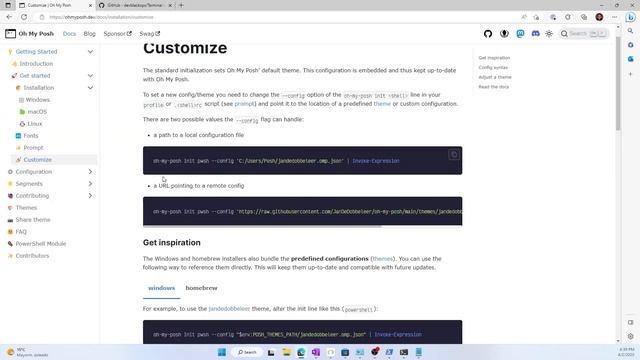Open PowerShell Module in the sidebar
Viewport: 640px width, 360px height.
click(40, 244)
